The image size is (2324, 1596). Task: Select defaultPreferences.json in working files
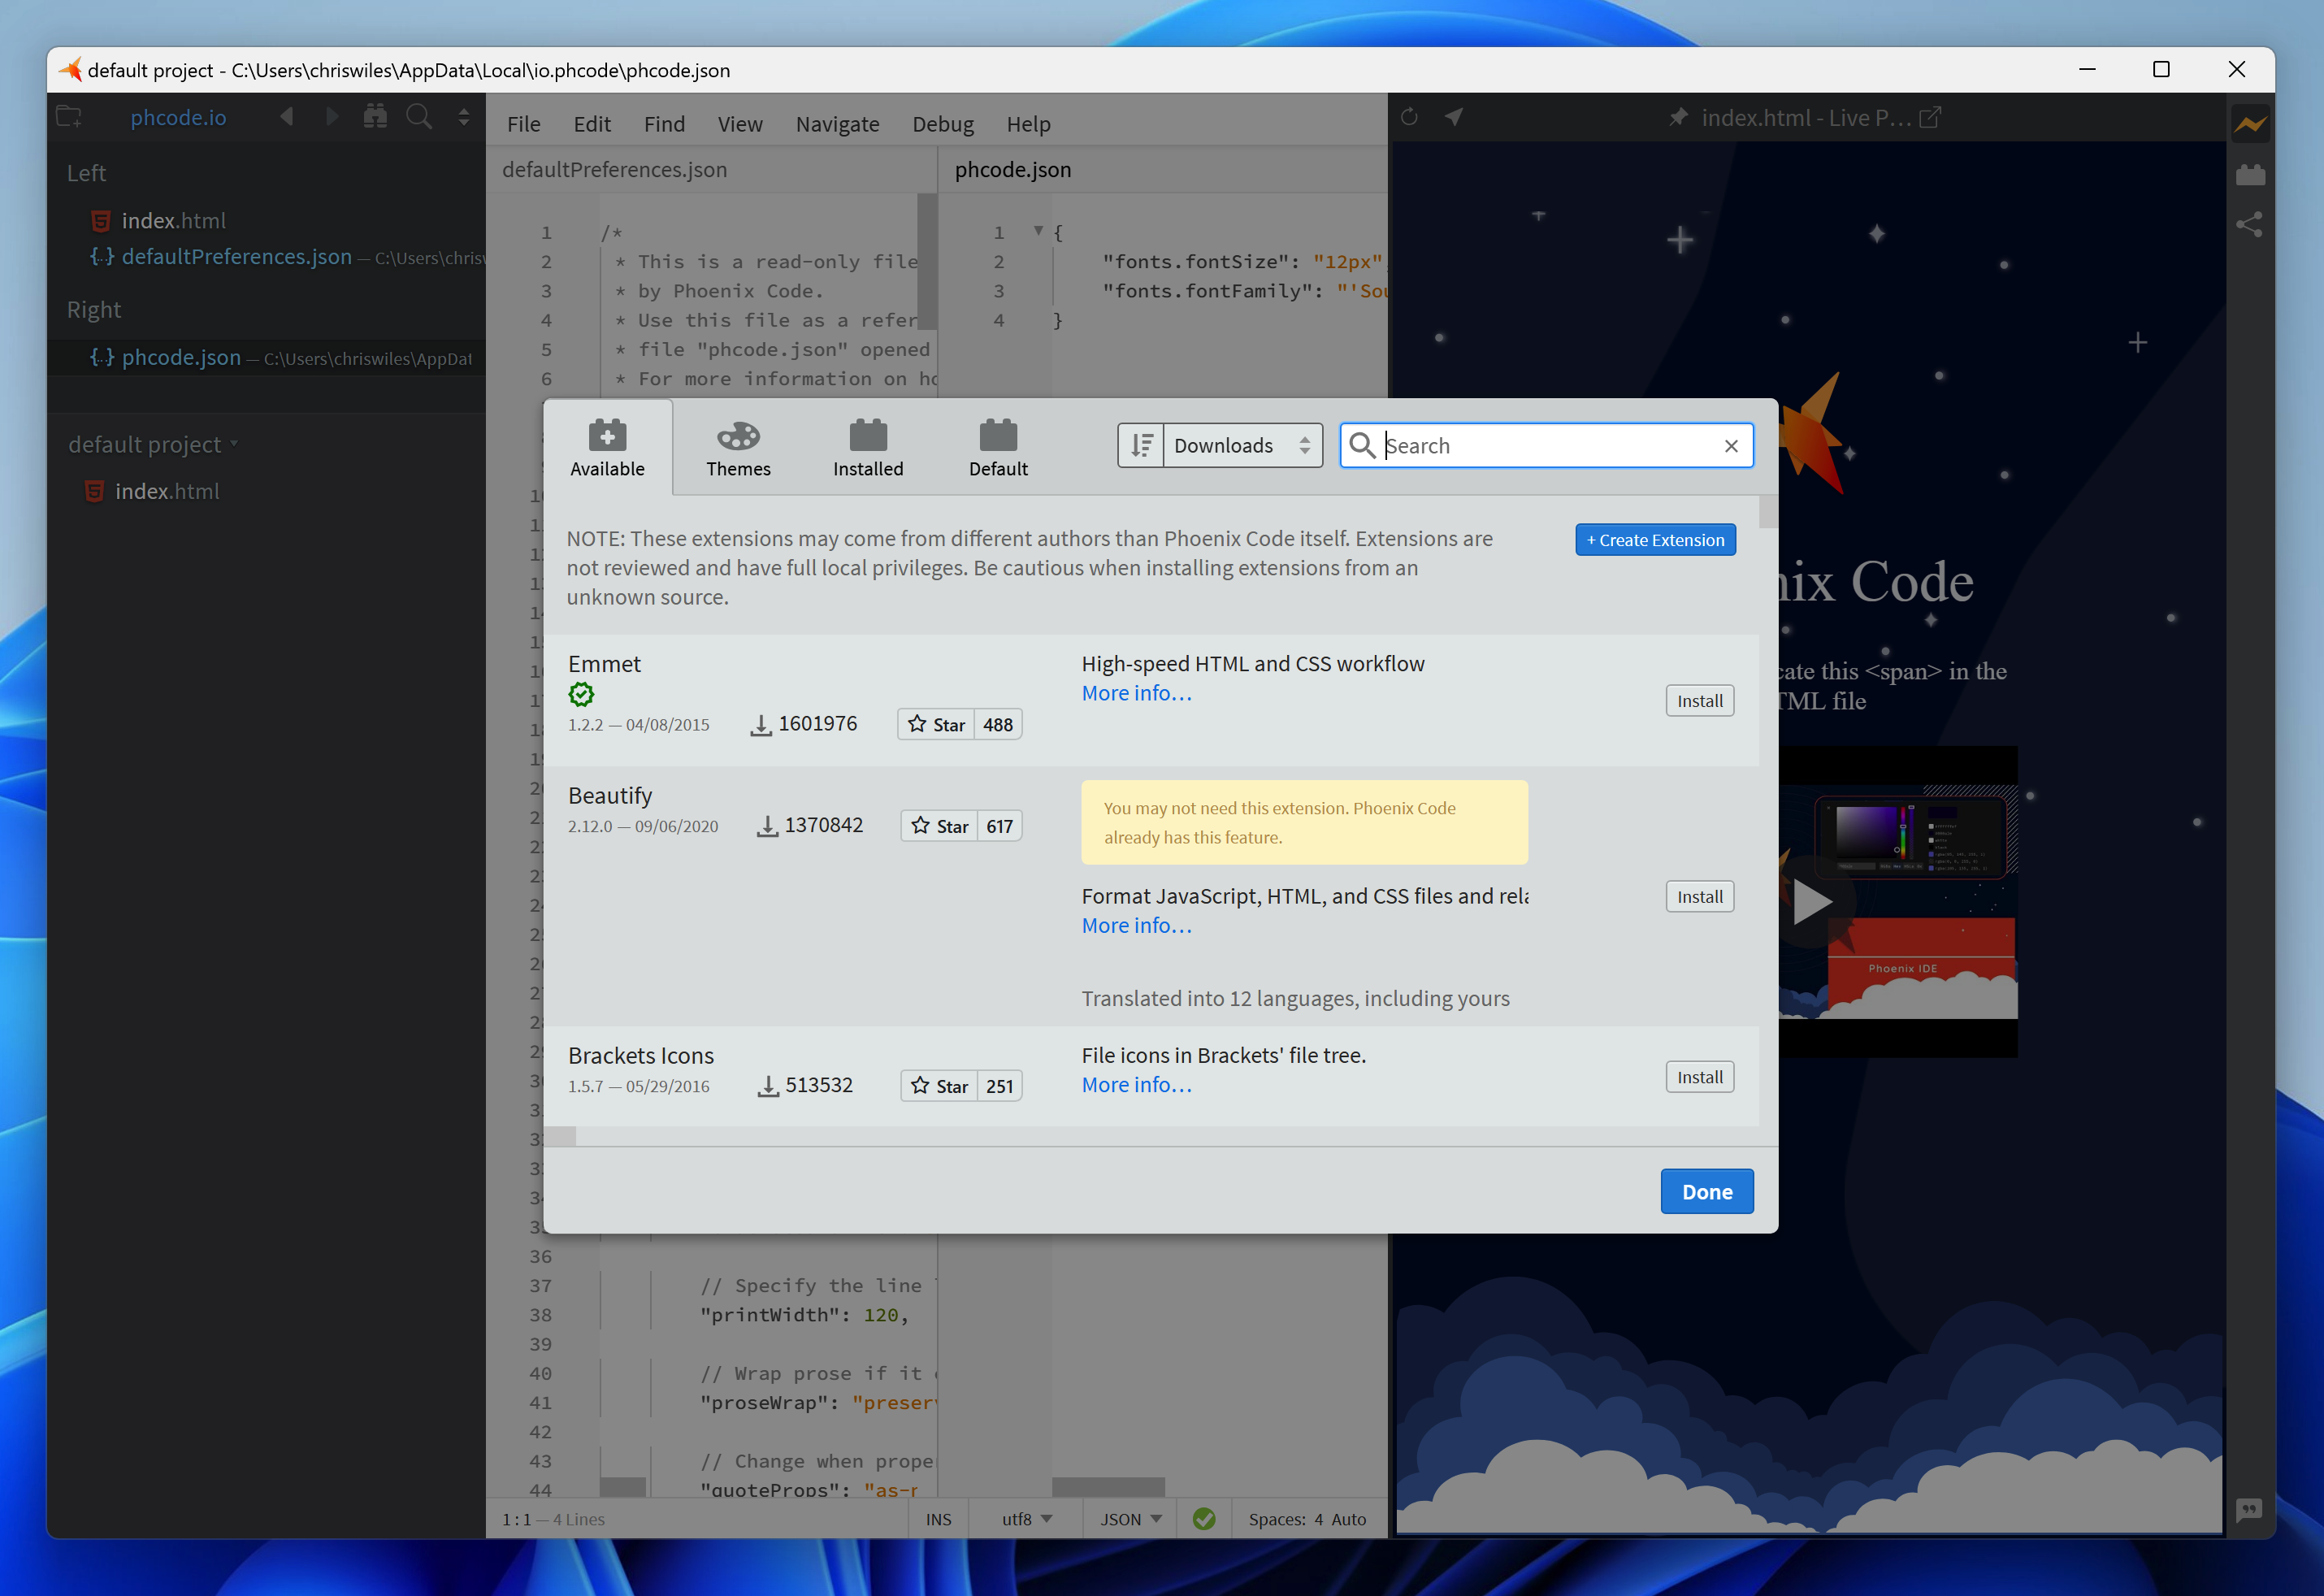[236, 256]
